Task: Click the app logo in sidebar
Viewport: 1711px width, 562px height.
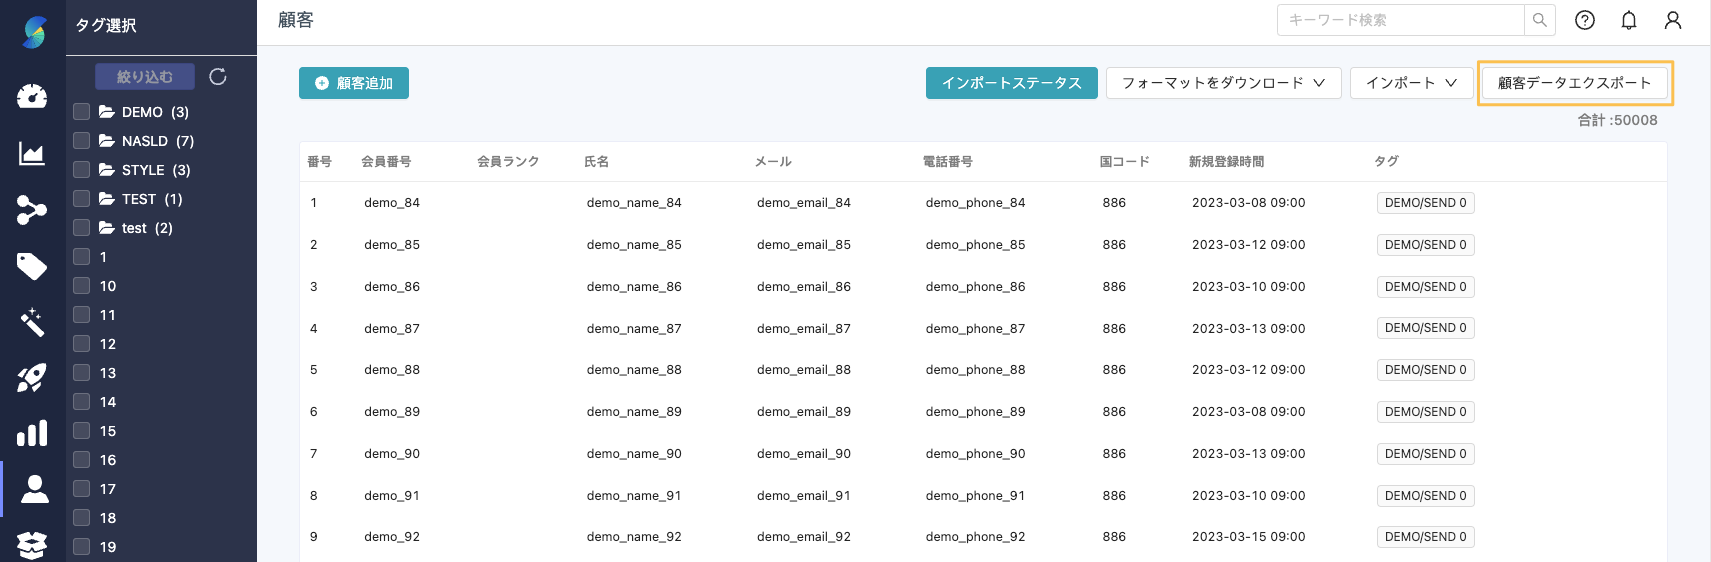Action: pyautogui.click(x=34, y=32)
